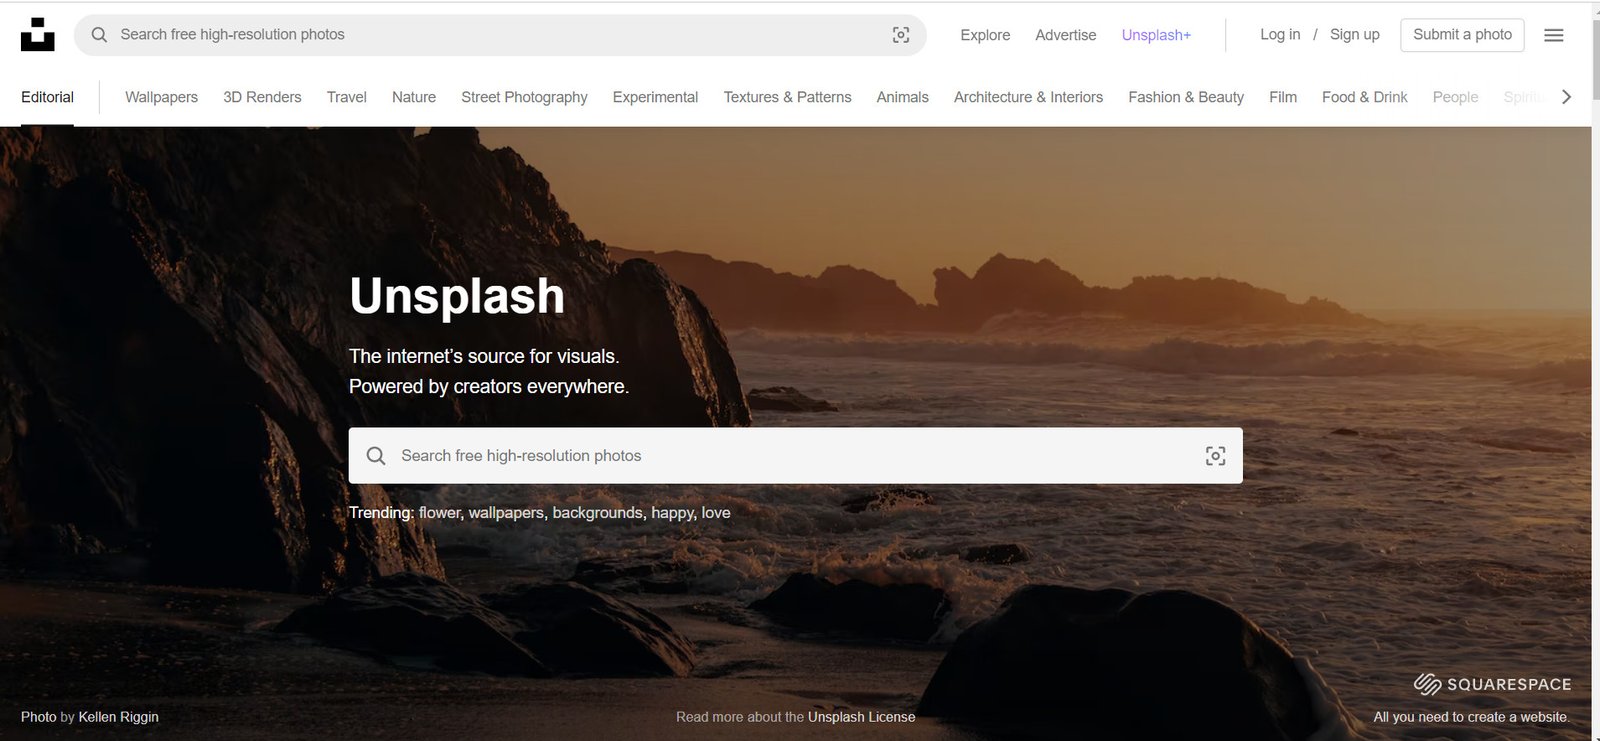Open the Advertise page
The height and width of the screenshot is (741, 1600).
click(1065, 35)
